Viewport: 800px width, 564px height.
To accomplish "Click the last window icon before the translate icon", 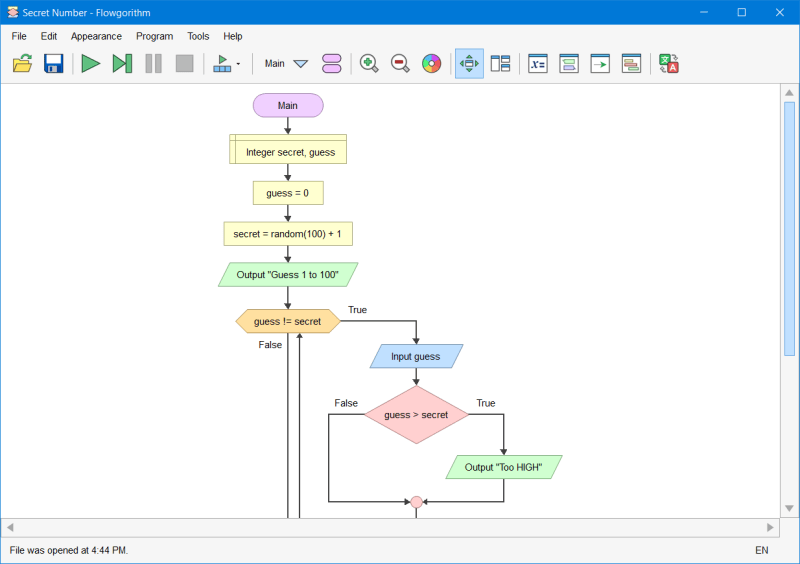I will pyautogui.click(x=632, y=64).
